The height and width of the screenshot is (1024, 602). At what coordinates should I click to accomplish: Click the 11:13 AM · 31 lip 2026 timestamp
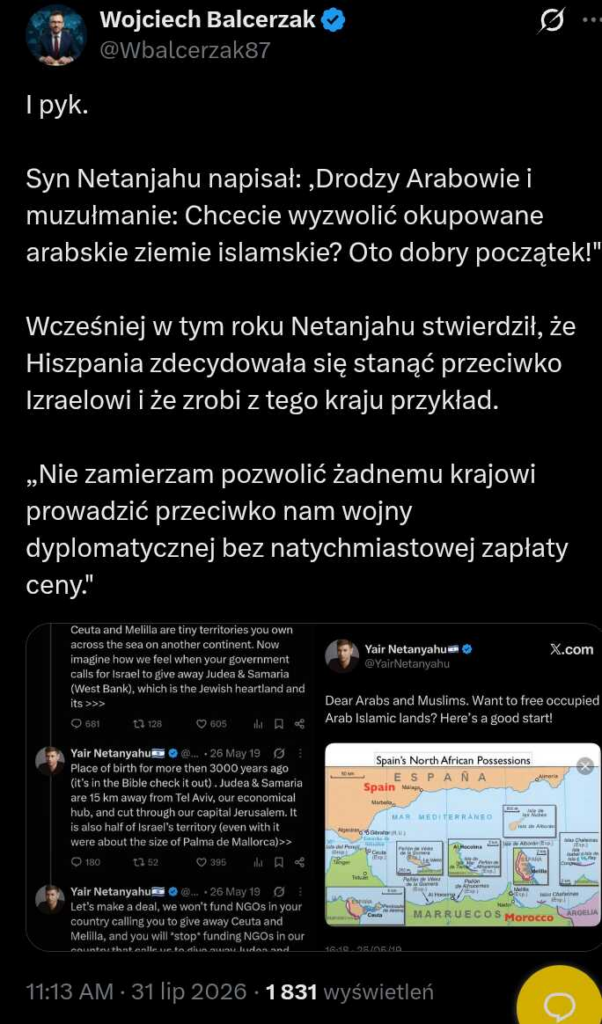click(x=136, y=993)
